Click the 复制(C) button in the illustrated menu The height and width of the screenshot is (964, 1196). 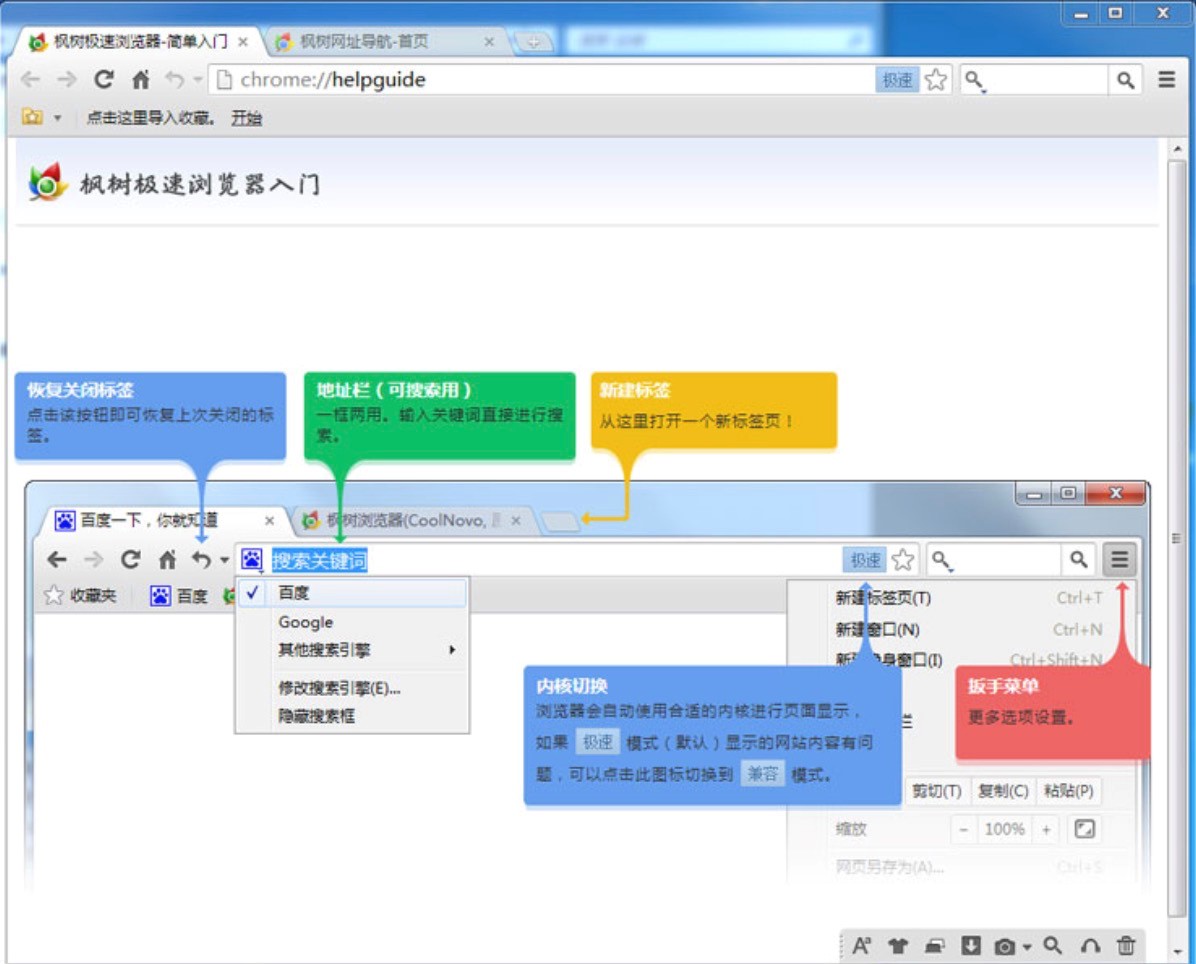(1003, 791)
